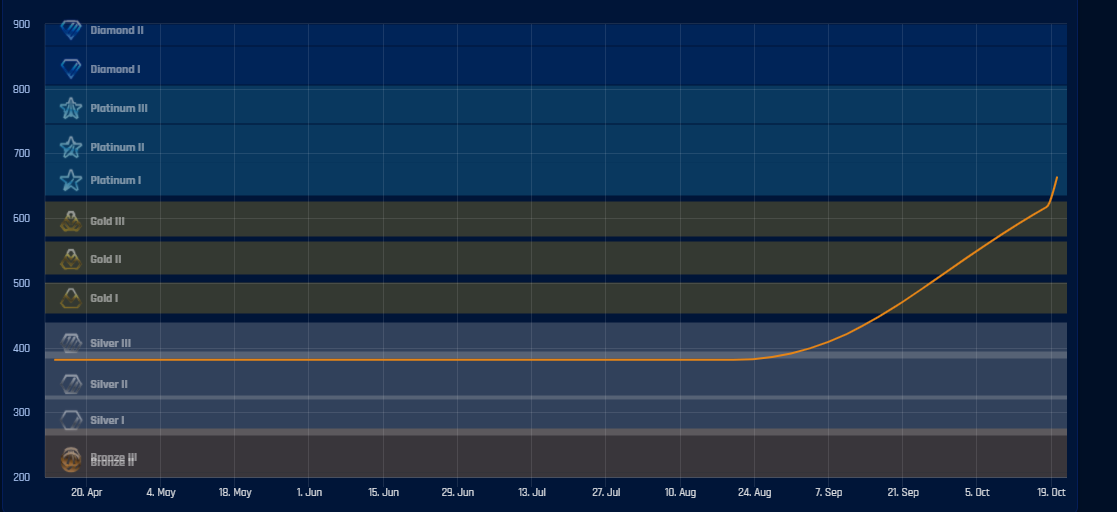This screenshot has height=512, width=1117.
Task: Click the Platinum III text label
Action: click(x=119, y=108)
